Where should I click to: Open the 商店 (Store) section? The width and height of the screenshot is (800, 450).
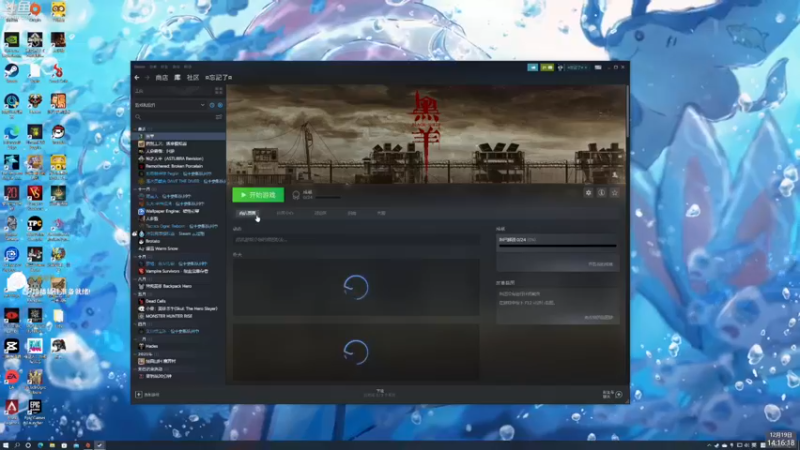click(162, 78)
